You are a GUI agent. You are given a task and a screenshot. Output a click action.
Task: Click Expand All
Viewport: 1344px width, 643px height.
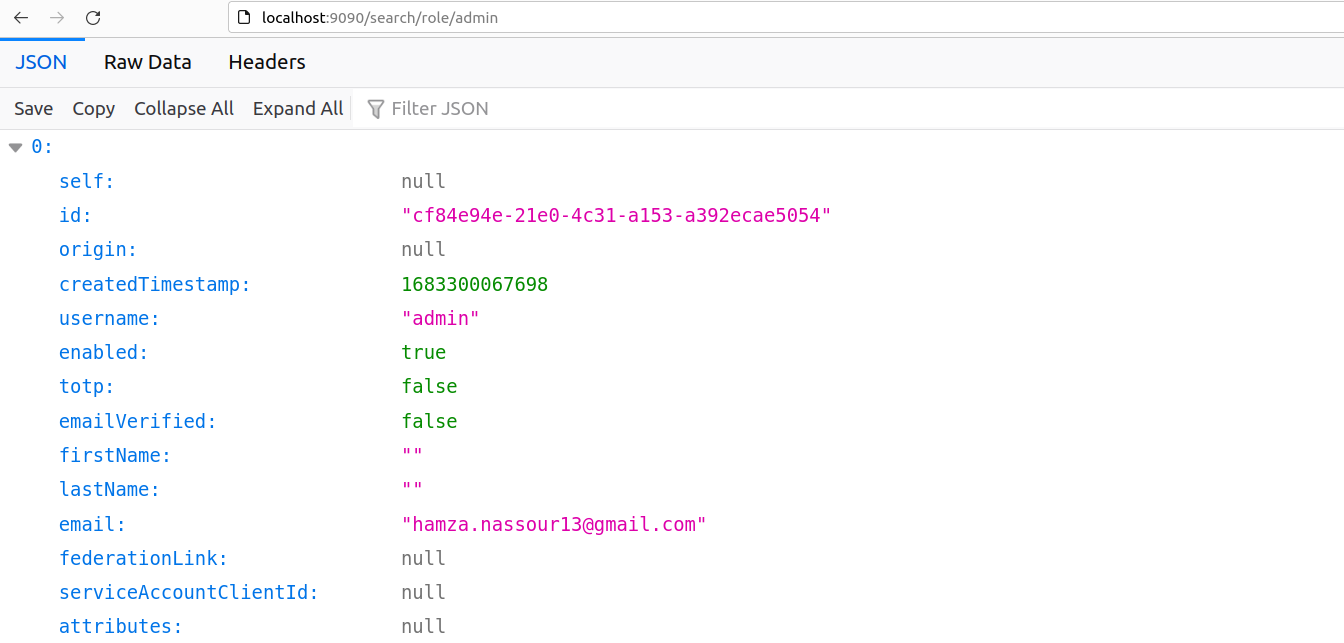click(x=297, y=108)
